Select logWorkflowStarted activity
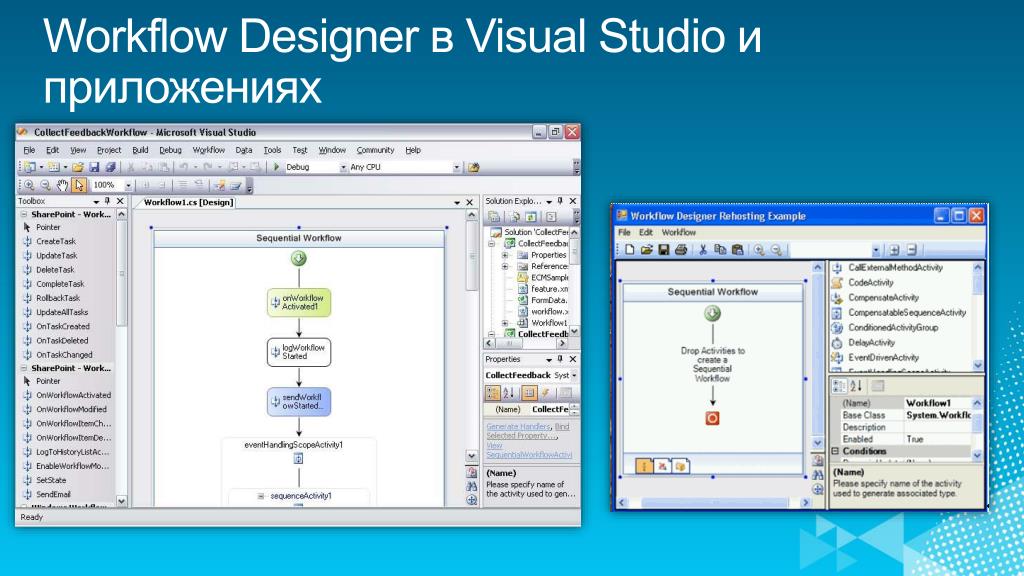This screenshot has height=576, width=1024. coord(298,353)
